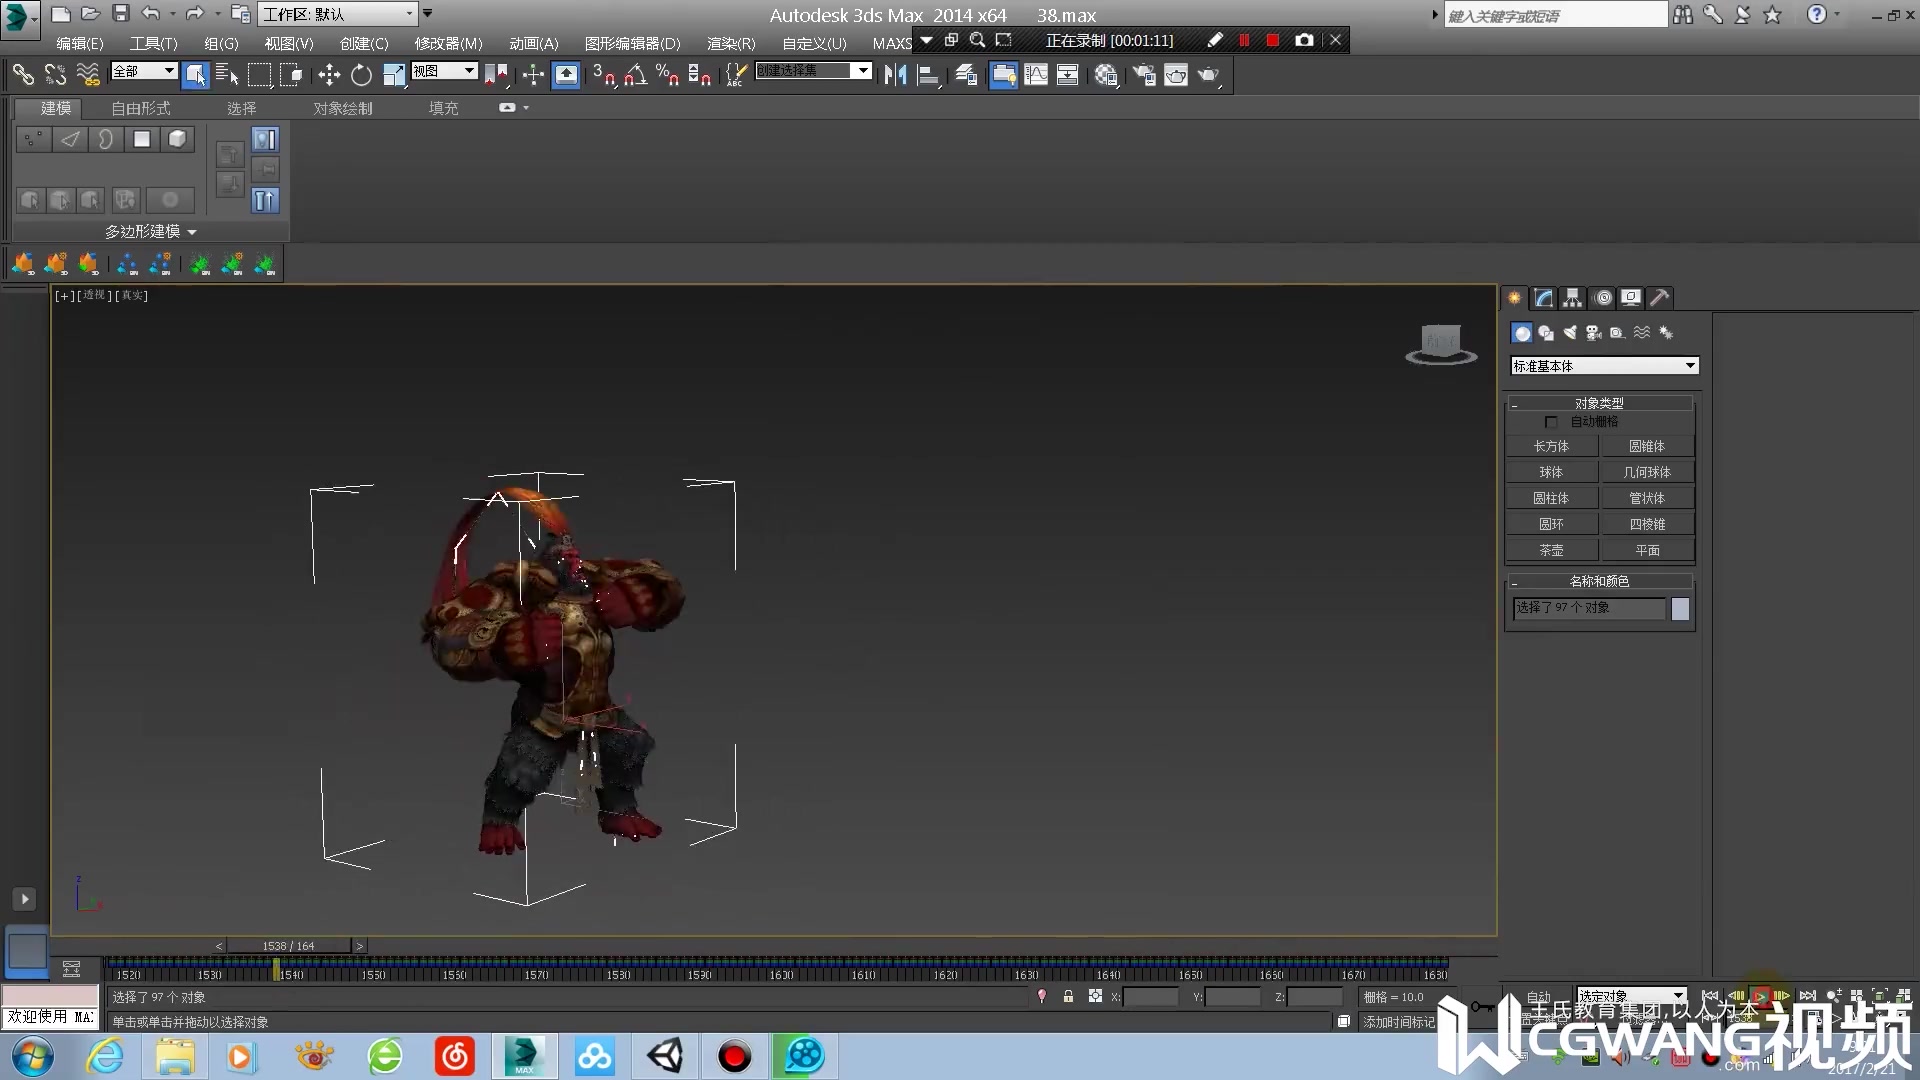Open the 渲染(R) menu
The image size is (1920, 1080).
pos(730,43)
